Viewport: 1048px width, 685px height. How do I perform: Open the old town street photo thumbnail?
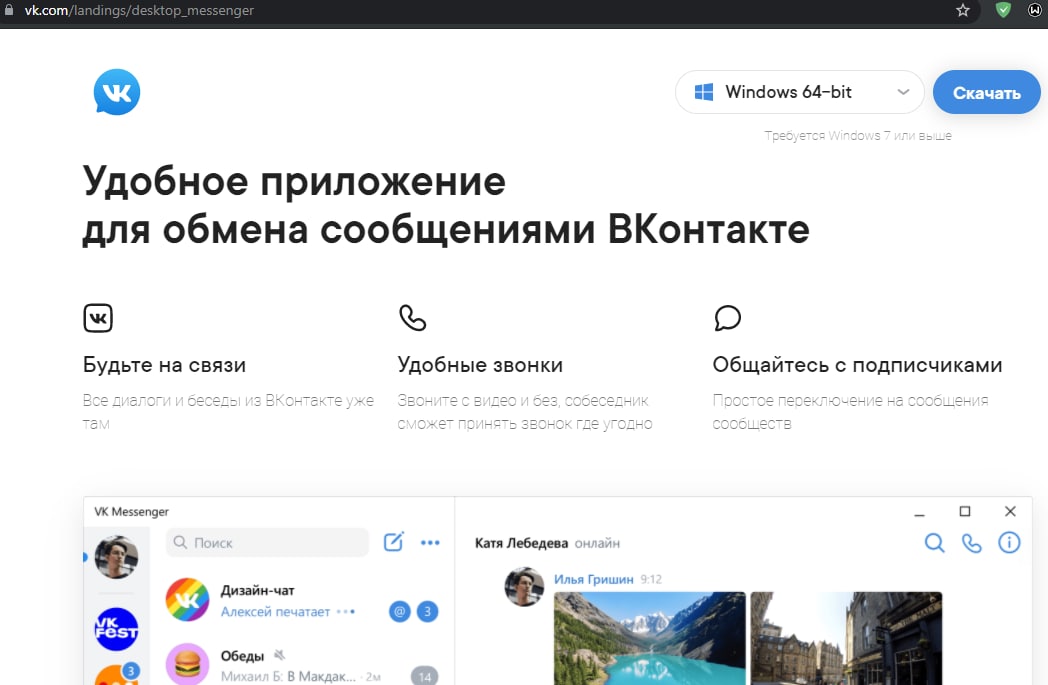pyautogui.click(x=846, y=638)
